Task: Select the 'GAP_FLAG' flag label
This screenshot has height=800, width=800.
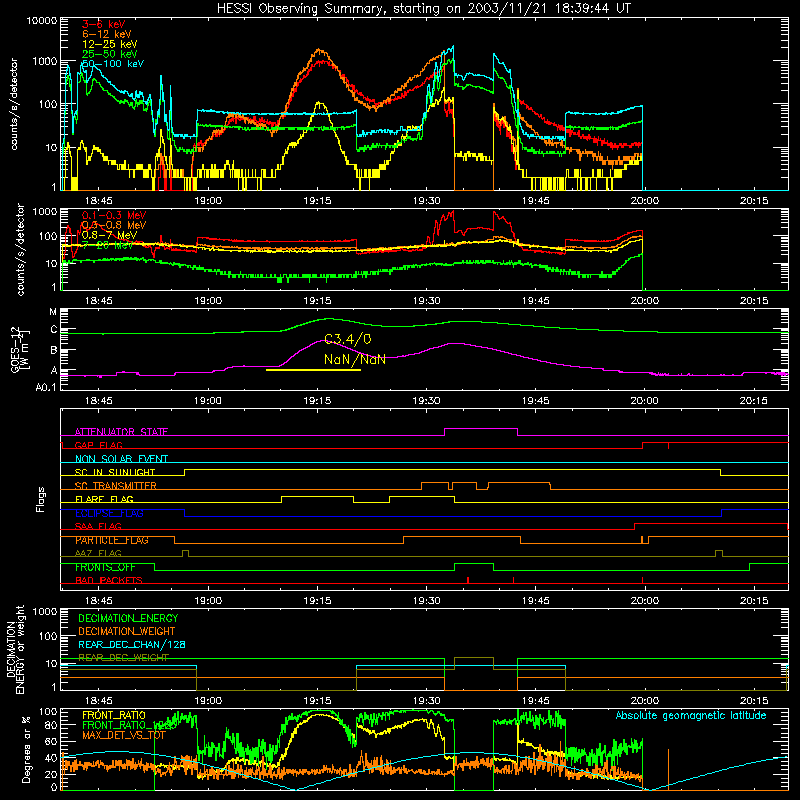Action: [x=98, y=445]
